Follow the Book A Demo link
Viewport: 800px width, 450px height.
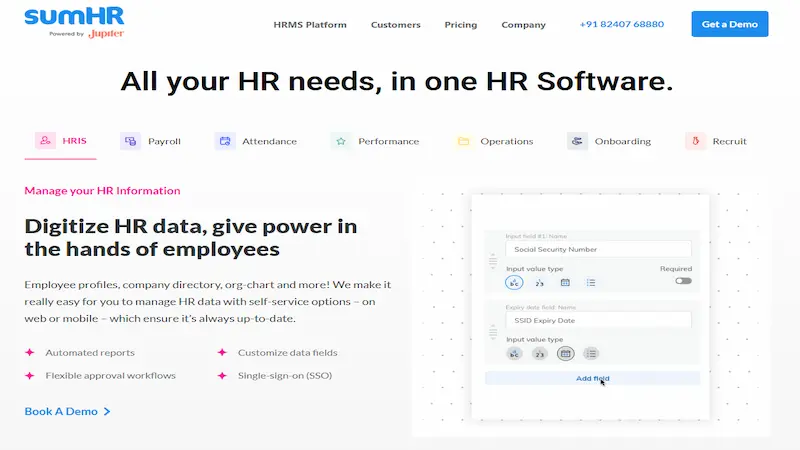(x=67, y=411)
